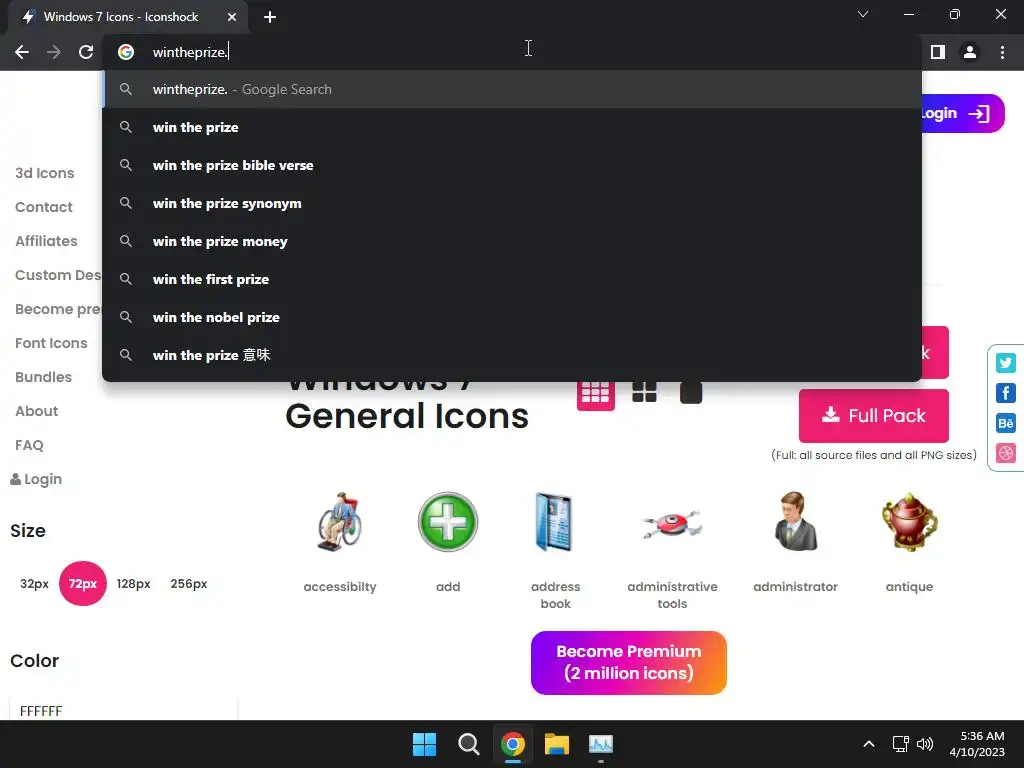Viewport: 1024px width, 768px height.
Task: Open the 3d Icons sidebar link
Action: (x=44, y=173)
